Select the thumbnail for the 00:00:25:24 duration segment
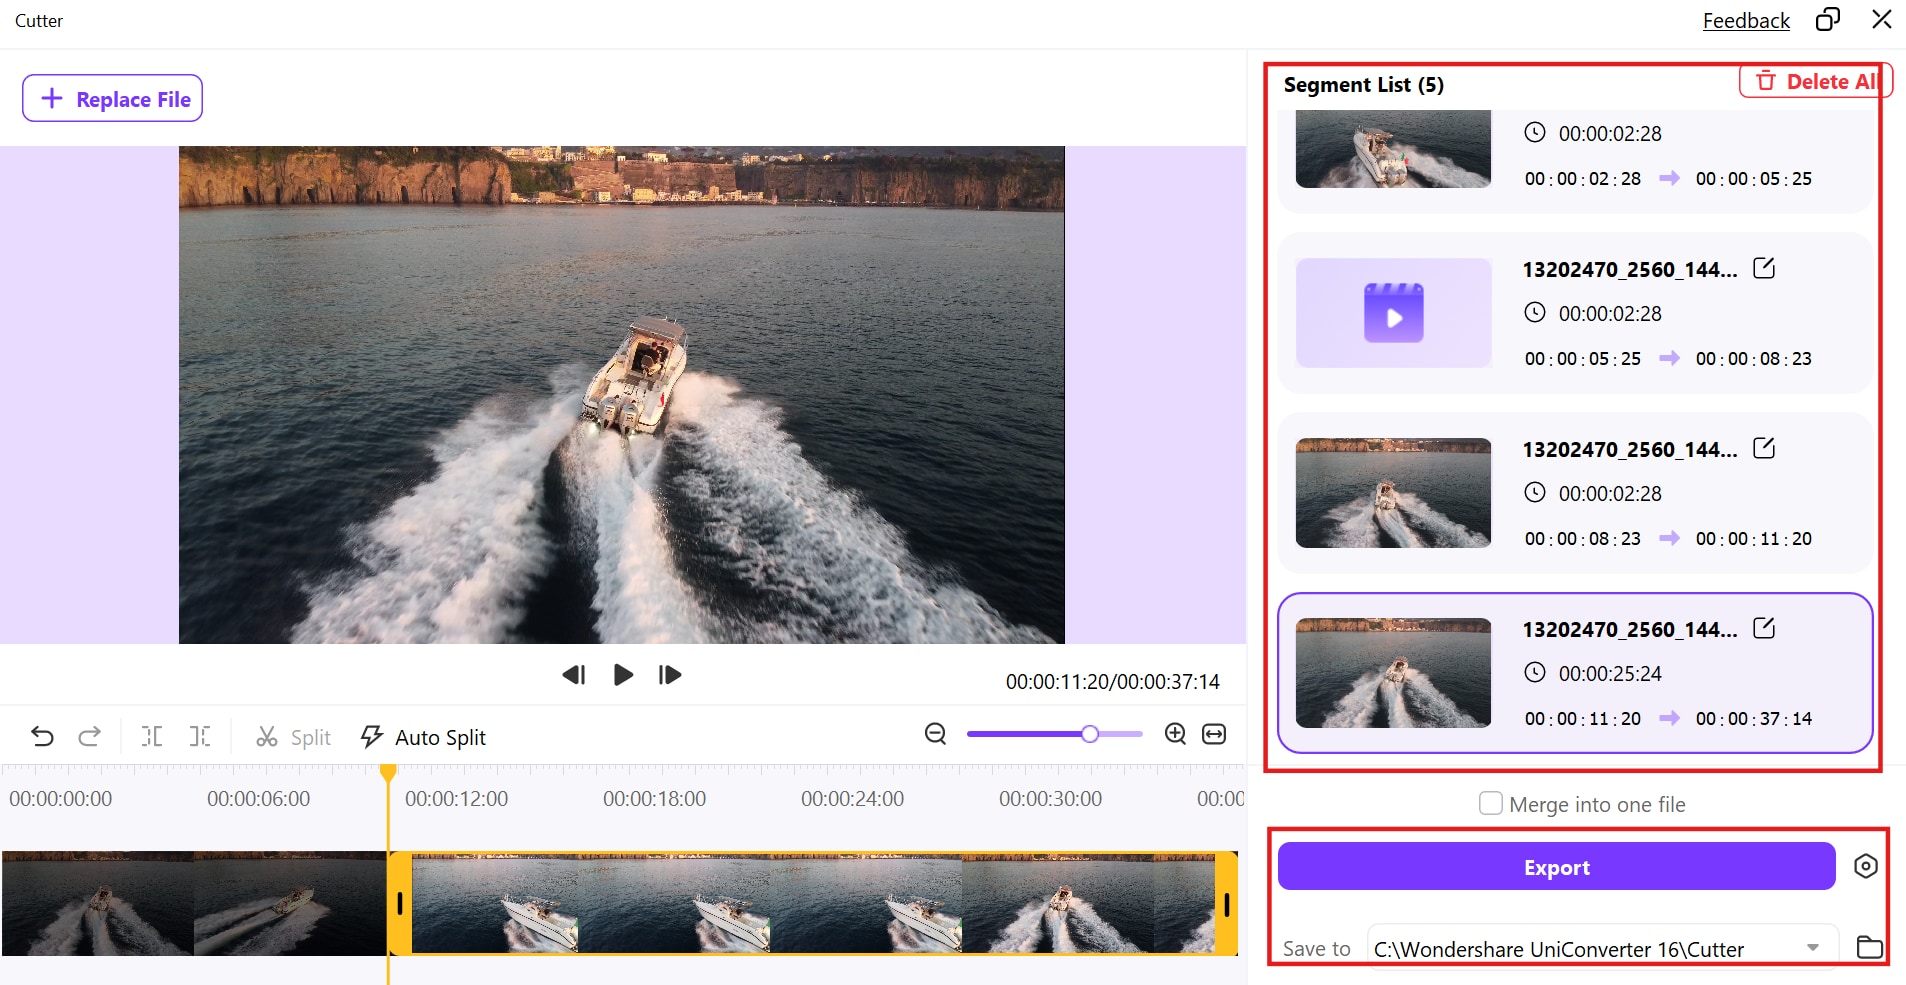Screen dimensions: 1906x985 point(1393,673)
